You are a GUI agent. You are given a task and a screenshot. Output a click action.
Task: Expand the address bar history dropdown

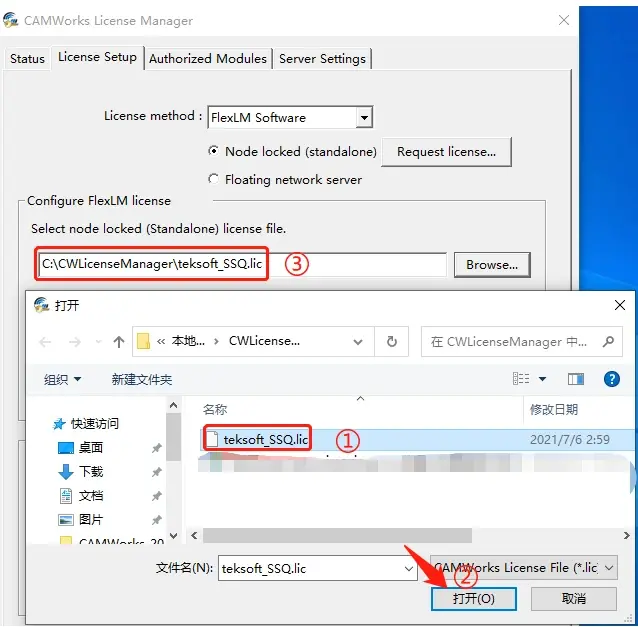358,342
